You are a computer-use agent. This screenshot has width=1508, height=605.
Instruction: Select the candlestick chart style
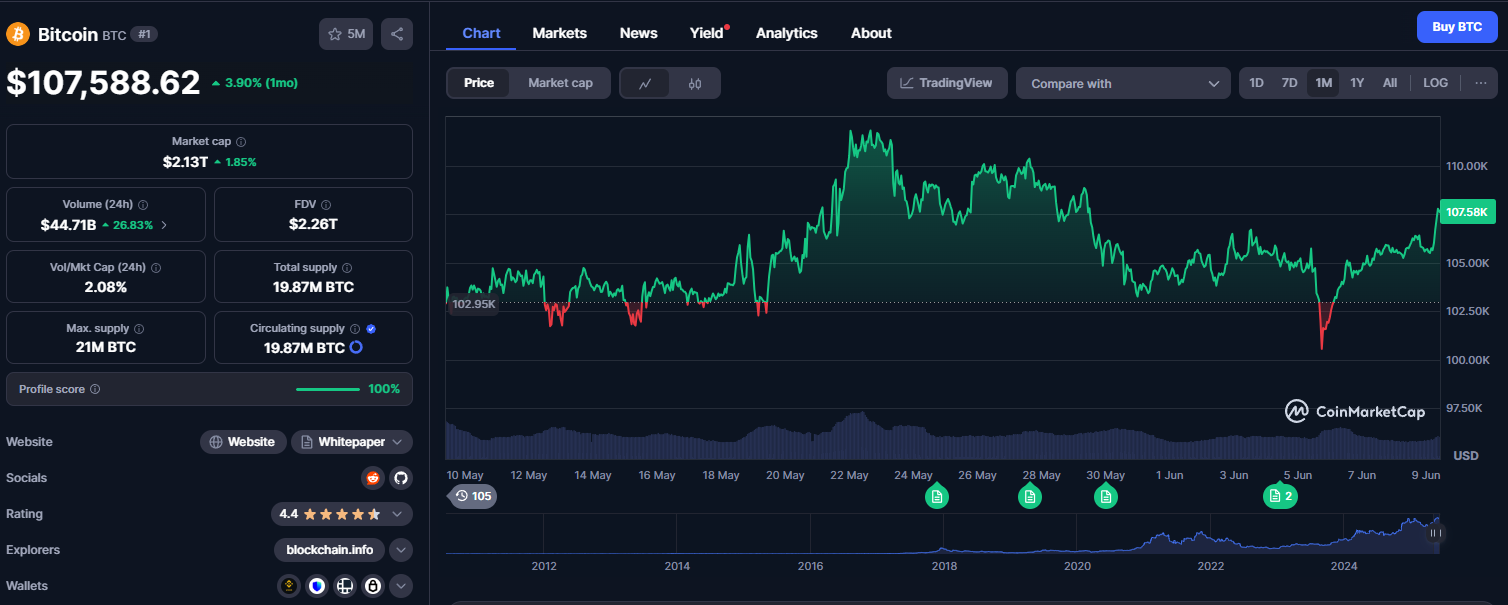click(x=695, y=83)
